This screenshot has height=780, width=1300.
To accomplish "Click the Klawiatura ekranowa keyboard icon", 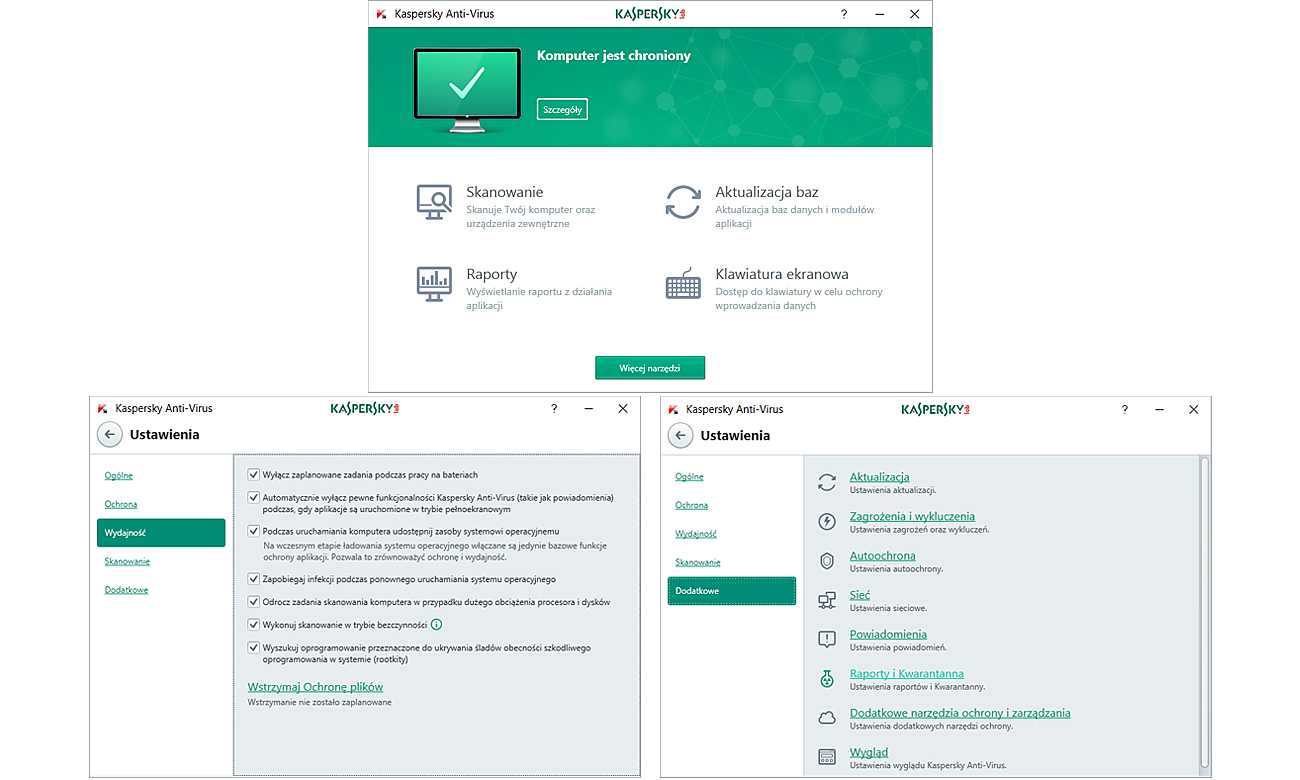I will pyautogui.click(x=684, y=284).
